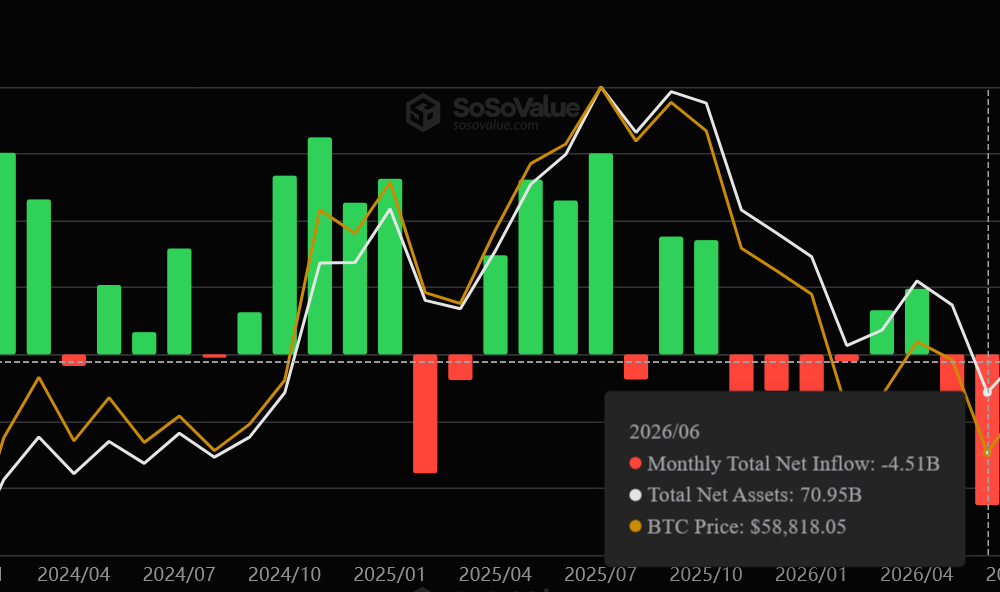Select the green bar at 2025/05
1000x592 pixels.
click(531, 267)
